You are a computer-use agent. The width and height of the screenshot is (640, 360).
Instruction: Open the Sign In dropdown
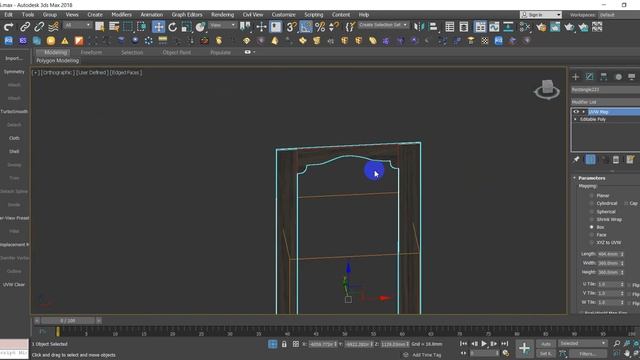(541, 15)
